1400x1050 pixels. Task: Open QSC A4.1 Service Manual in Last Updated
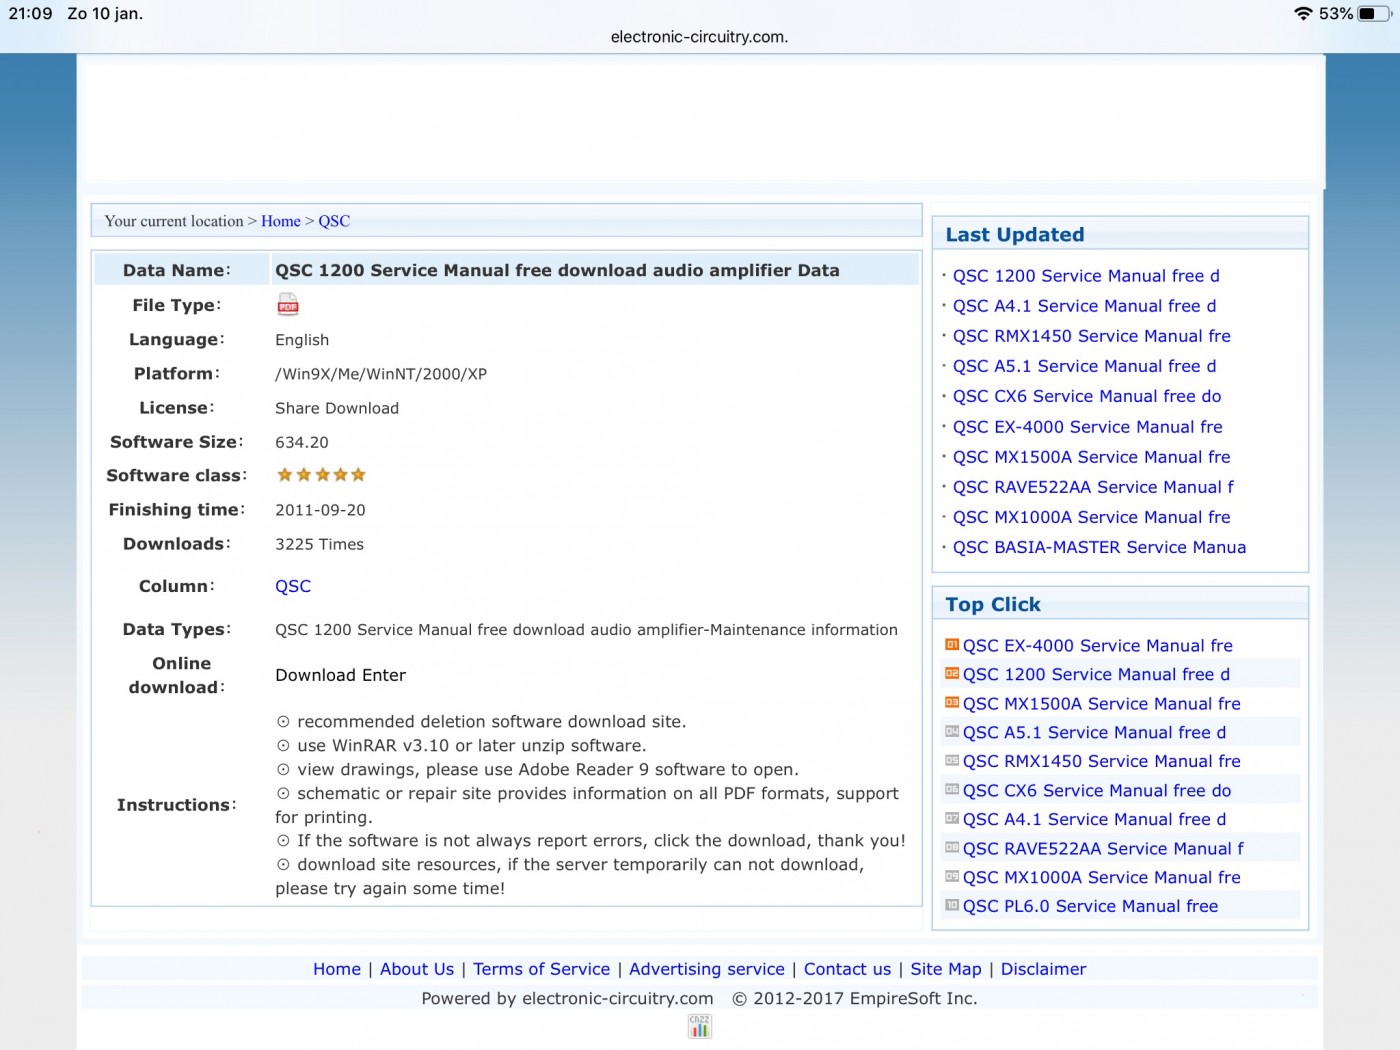click(1084, 306)
